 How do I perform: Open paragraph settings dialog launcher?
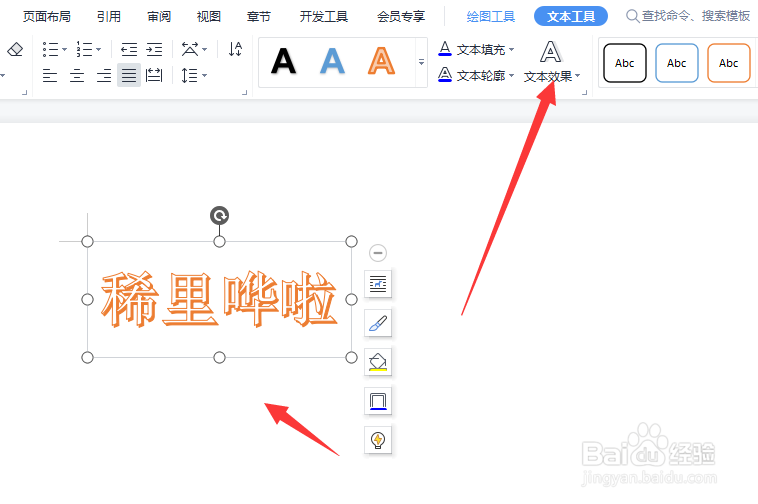click(245, 92)
